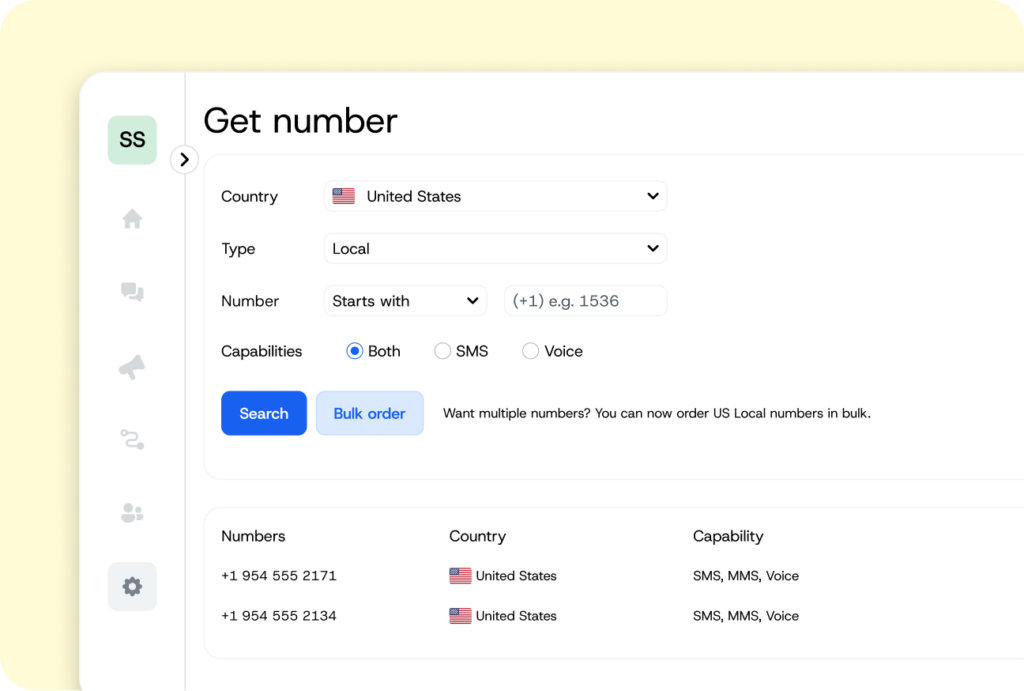Open the Country dropdown United States
This screenshot has height=691, width=1024.
point(495,196)
